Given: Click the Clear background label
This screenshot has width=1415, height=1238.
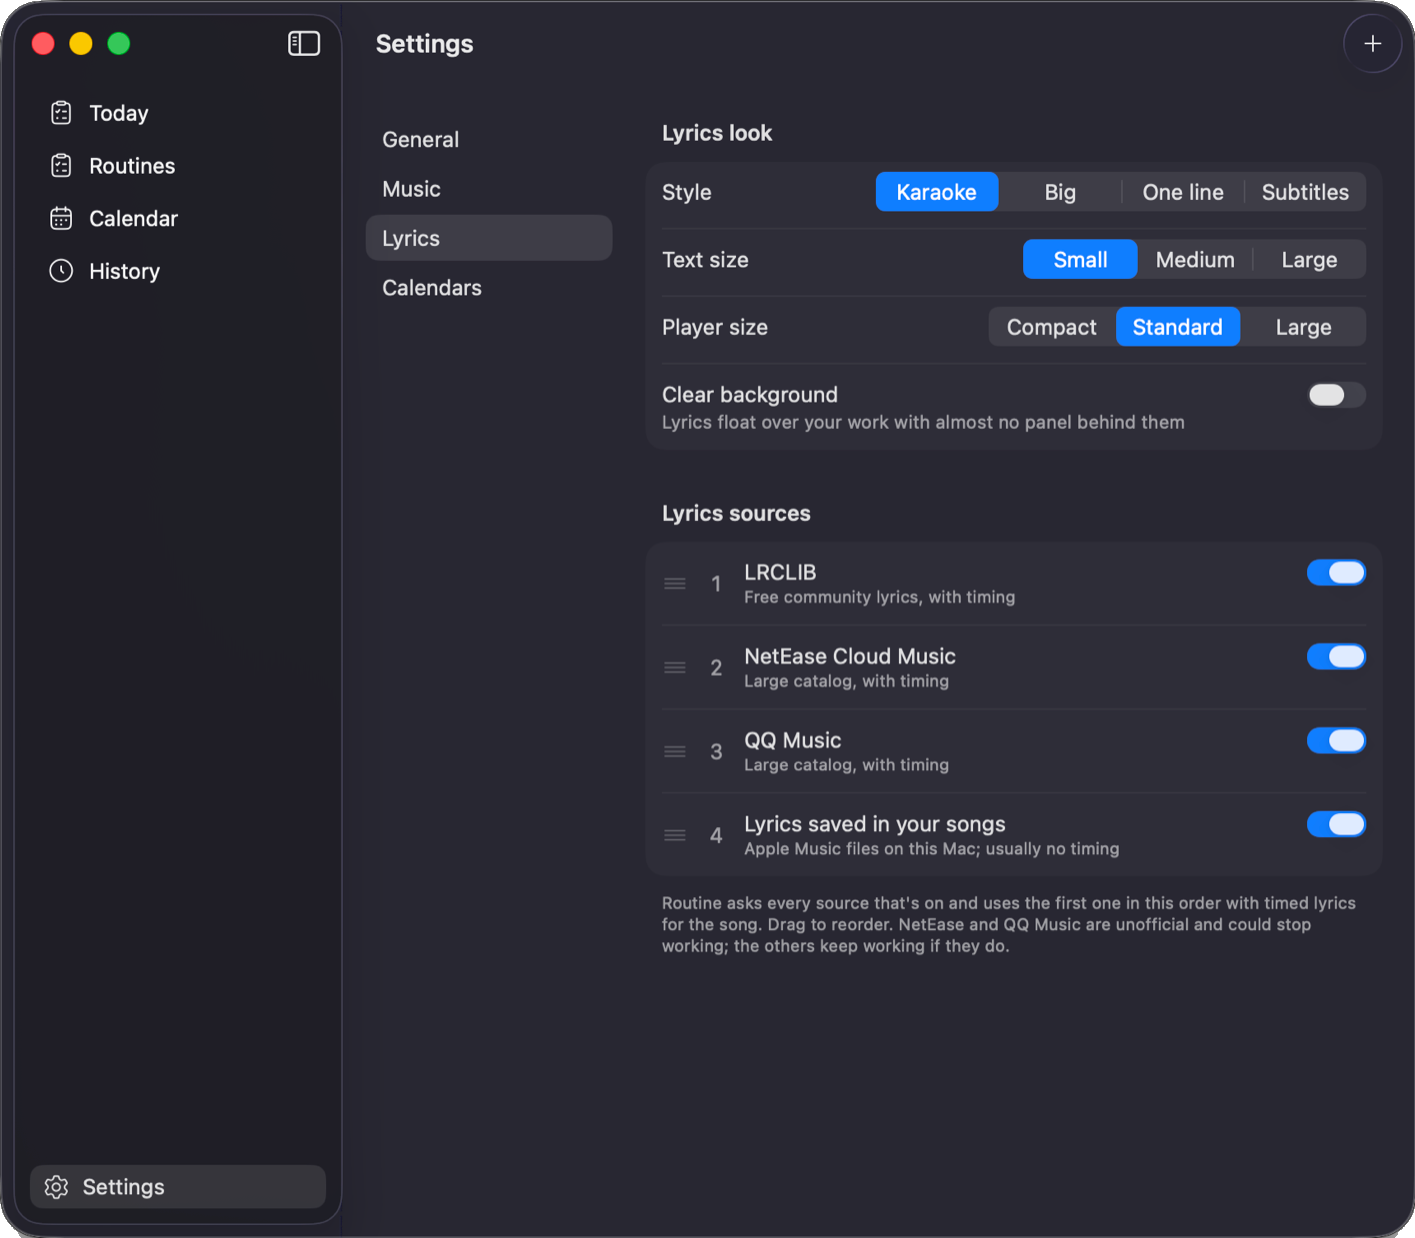Looking at the screenshot, I should click(750, 395).
